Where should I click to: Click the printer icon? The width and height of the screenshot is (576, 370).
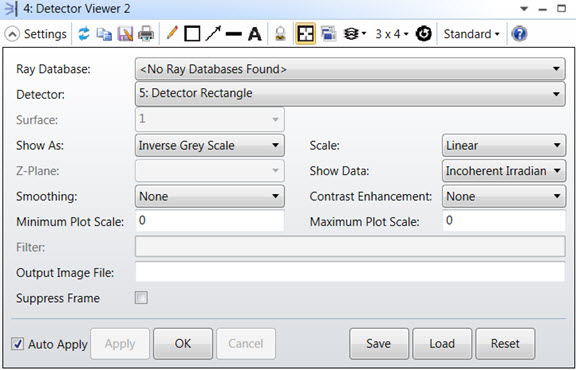point(146,34)
